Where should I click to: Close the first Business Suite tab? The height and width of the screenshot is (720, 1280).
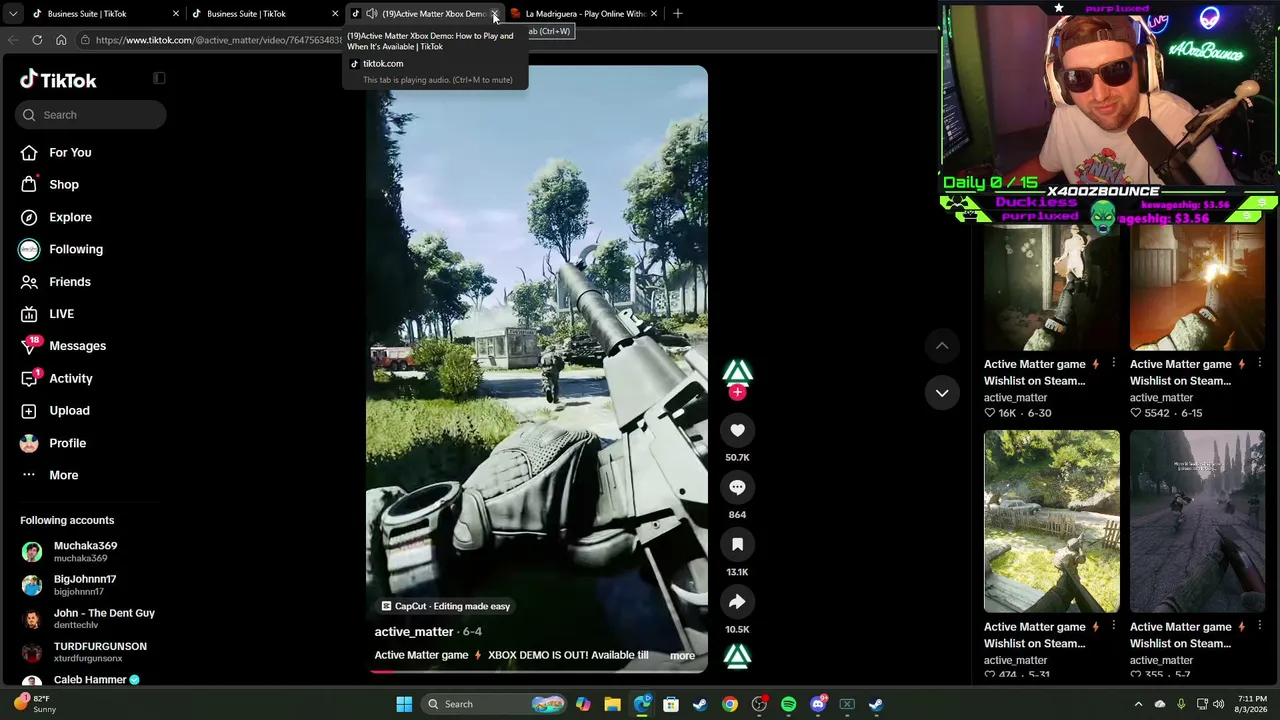[176, 13]
